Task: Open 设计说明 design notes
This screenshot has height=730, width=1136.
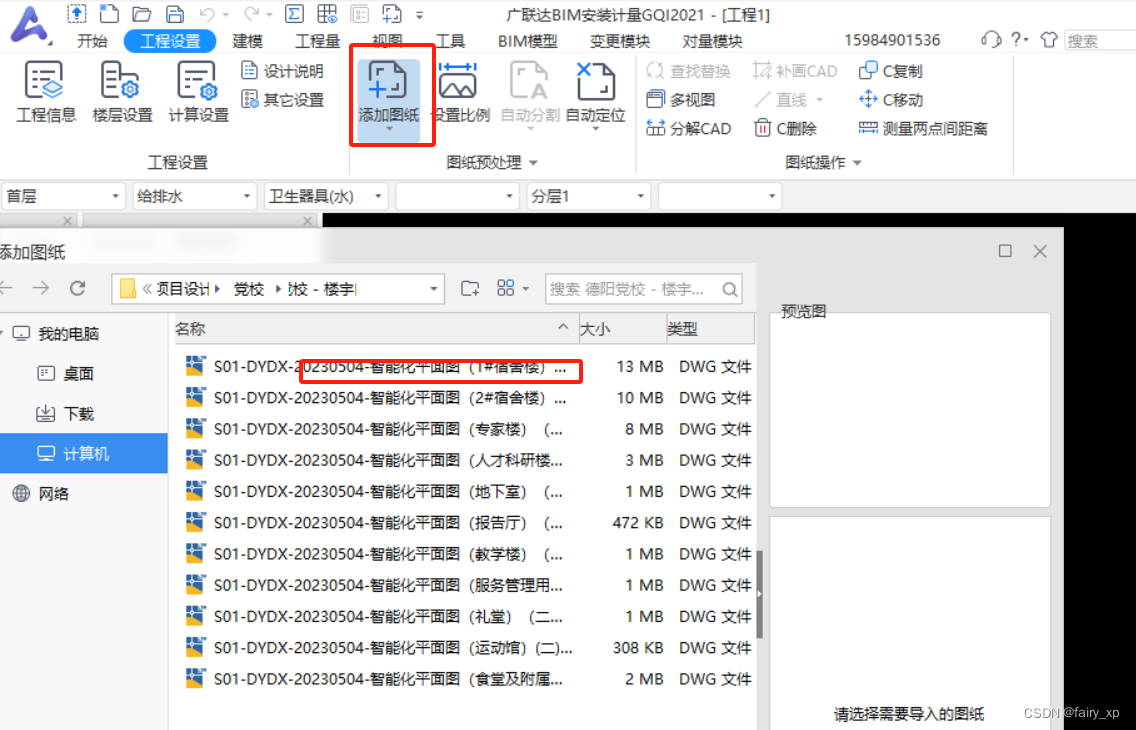Action: coord(282,71)
